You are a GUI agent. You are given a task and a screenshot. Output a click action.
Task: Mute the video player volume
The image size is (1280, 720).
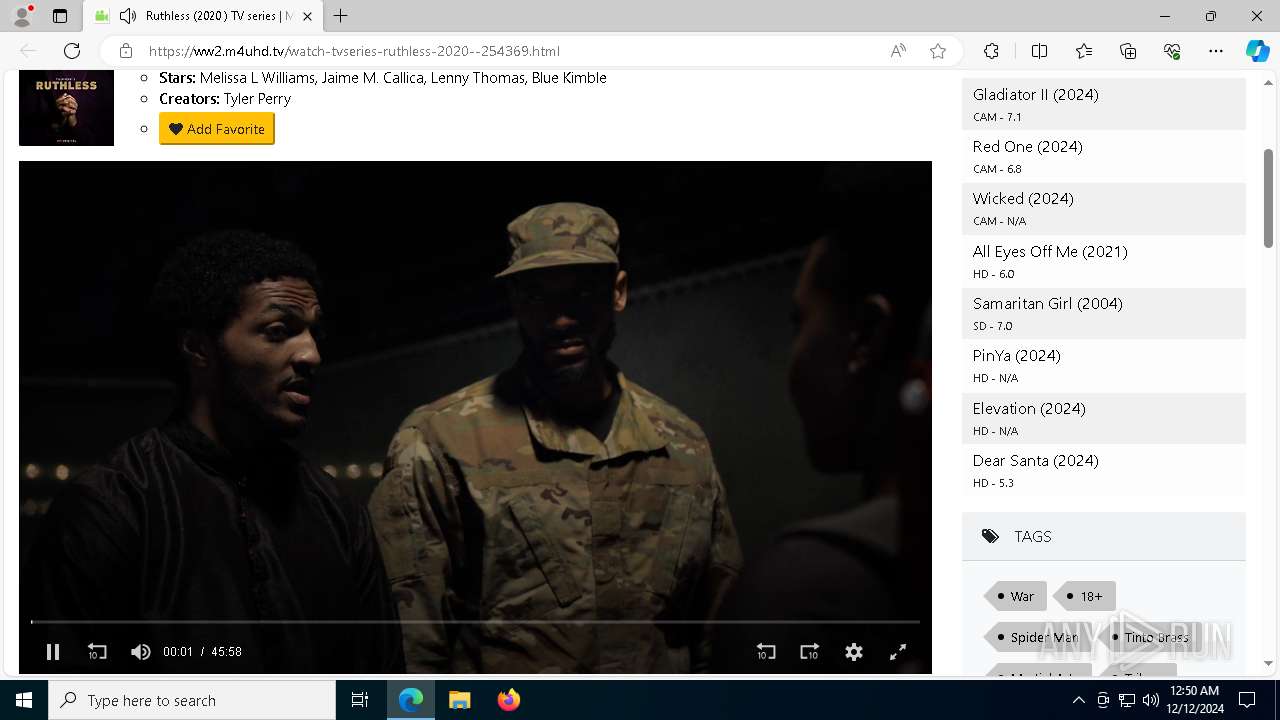point(141,652)
